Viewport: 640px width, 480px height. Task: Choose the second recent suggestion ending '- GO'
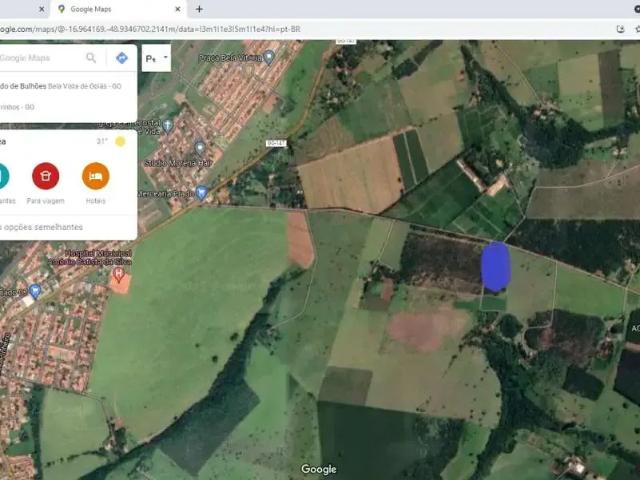click(17, 107)
